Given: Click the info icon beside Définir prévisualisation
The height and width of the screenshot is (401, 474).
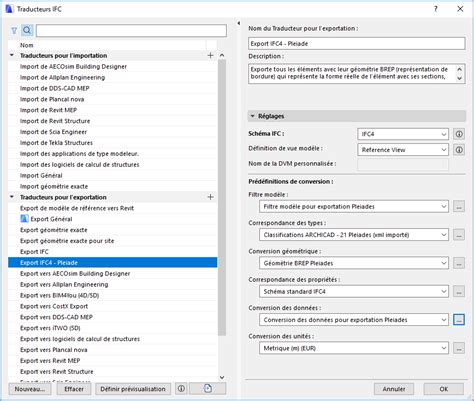Looking at the screenshot, I should click(181, 389).
